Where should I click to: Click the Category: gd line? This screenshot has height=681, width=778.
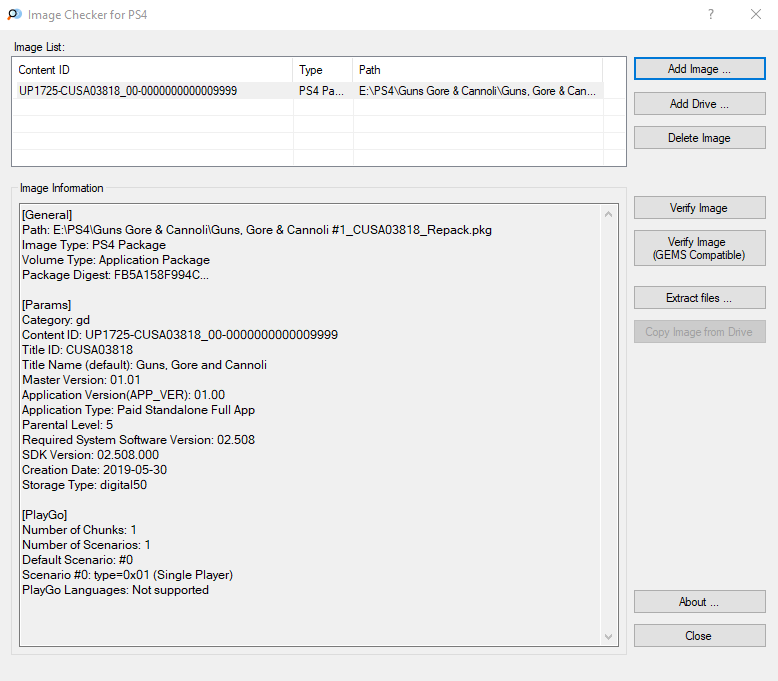coord(56,320)
